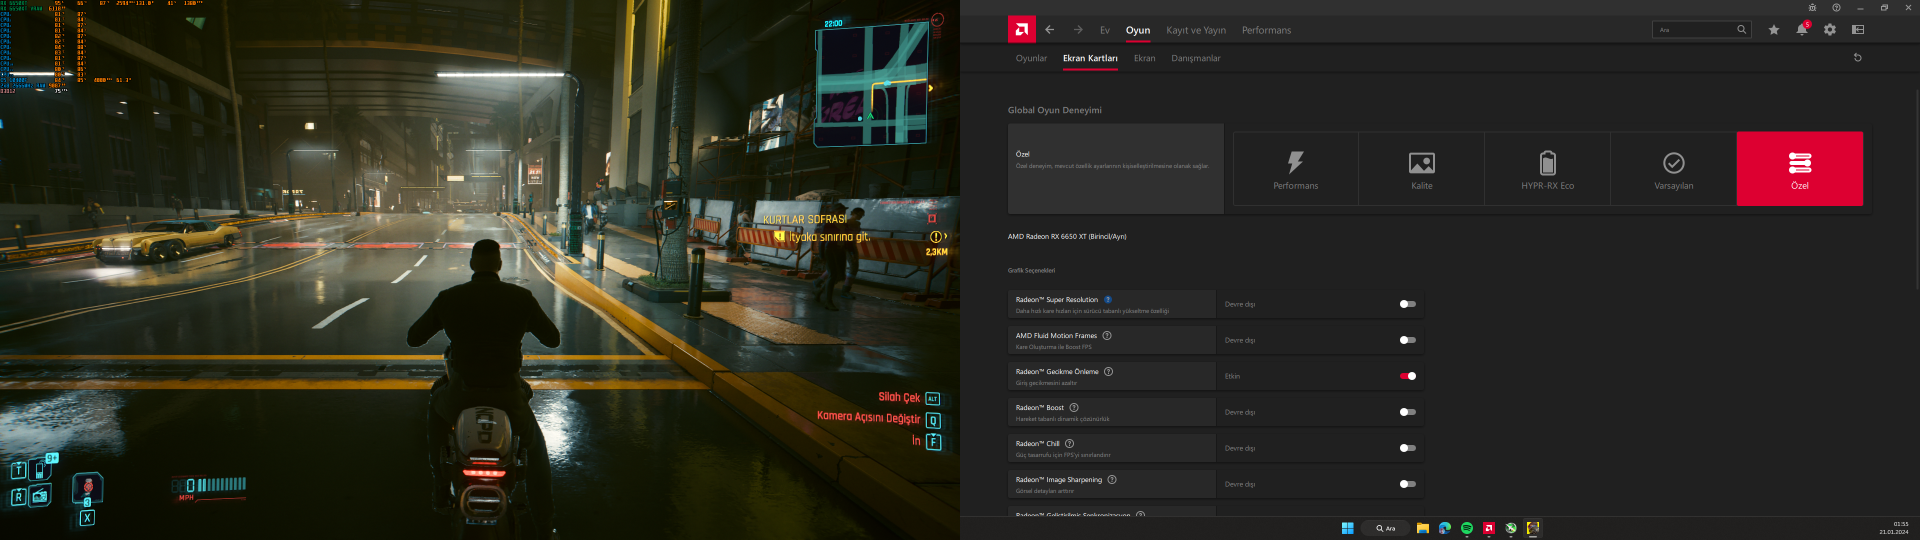Open favorites star icon
The image size is (1920, 540).
point(1774,30)
